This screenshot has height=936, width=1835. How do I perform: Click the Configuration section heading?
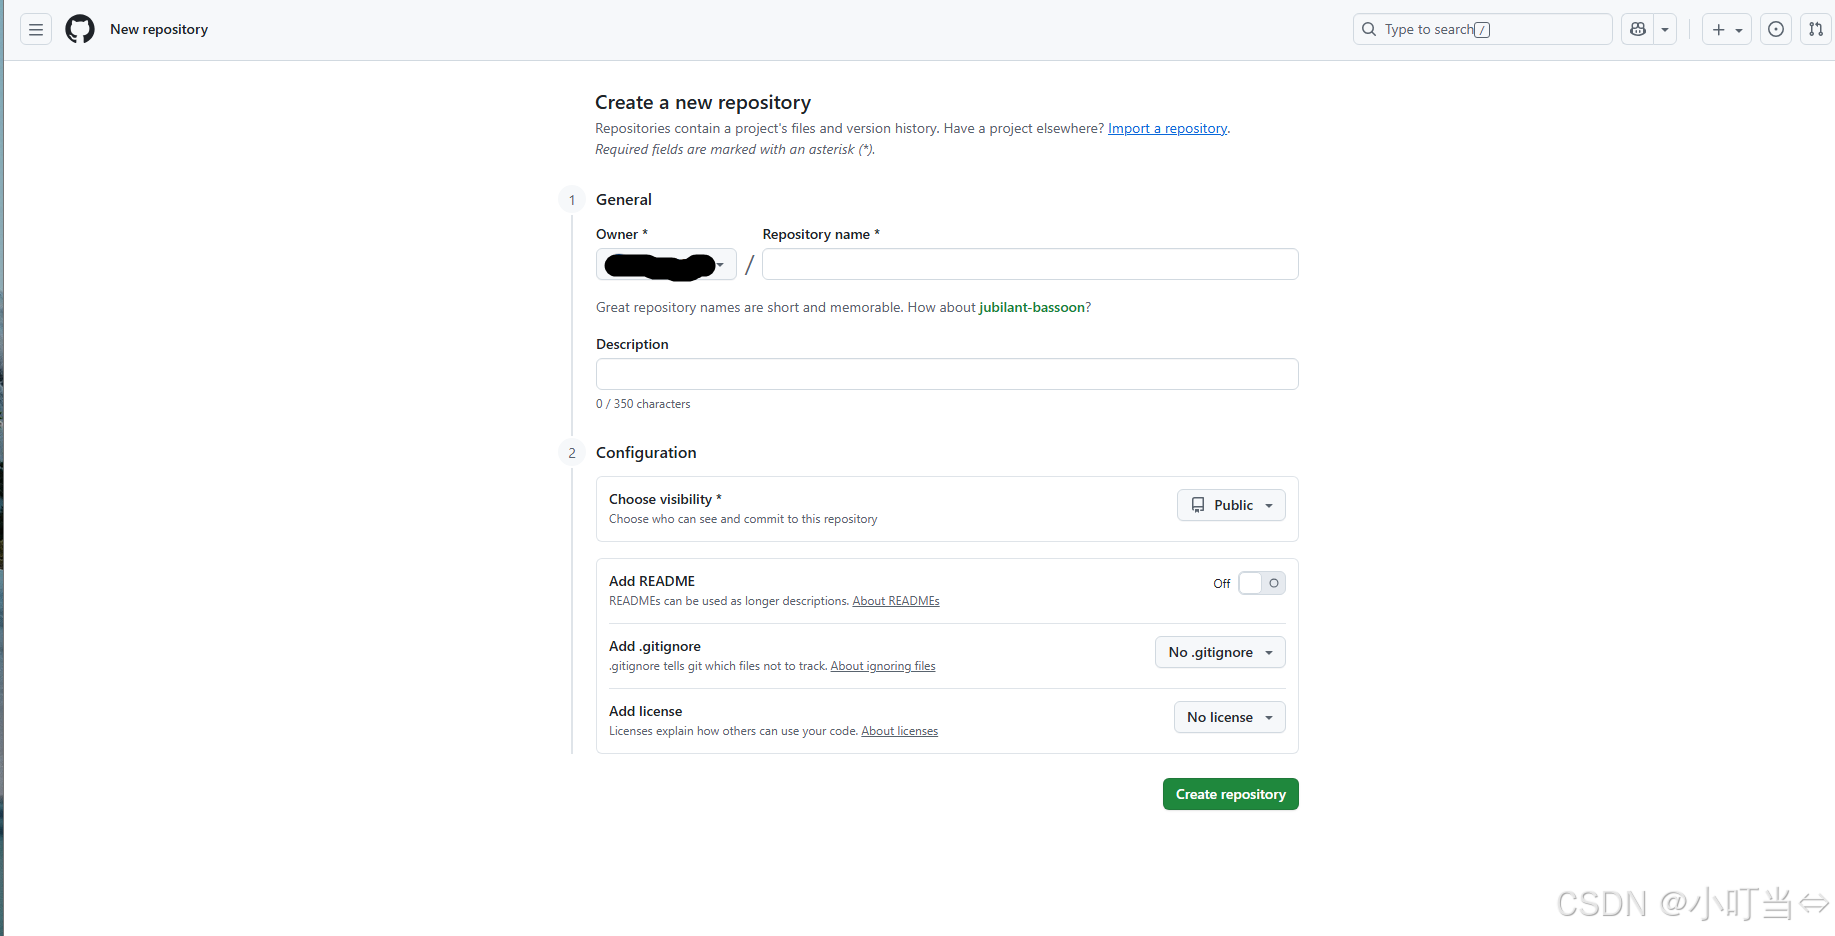[646, 453]
